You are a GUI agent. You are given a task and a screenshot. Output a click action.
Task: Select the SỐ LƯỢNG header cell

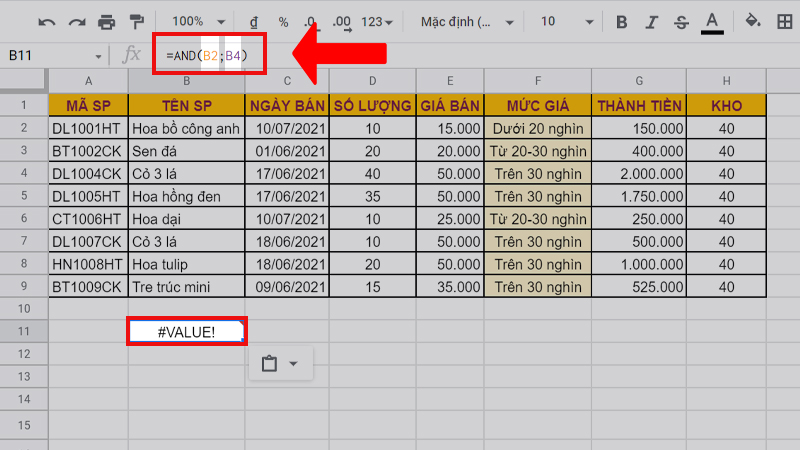(372, 106)
